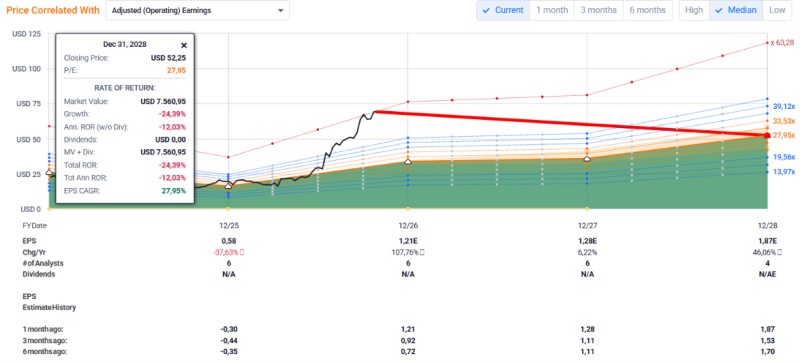800x363 pixels.
Task: Click the Dividends N/AE cell
Action: pos(767,274)
